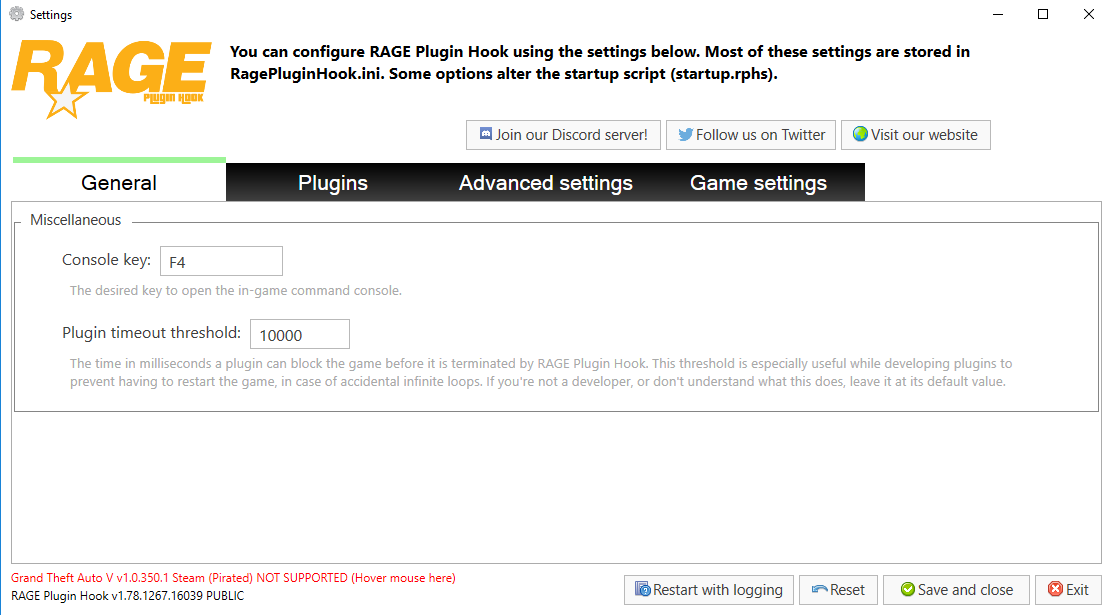This screenshot has width=1112, height=615.
Task: Minimize the Settings window
Action: [998, 14]
